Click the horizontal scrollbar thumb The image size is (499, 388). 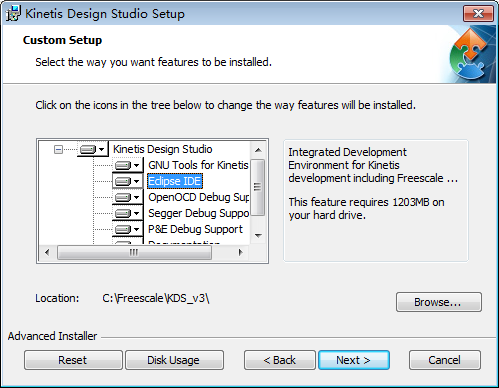click(134, 252)
